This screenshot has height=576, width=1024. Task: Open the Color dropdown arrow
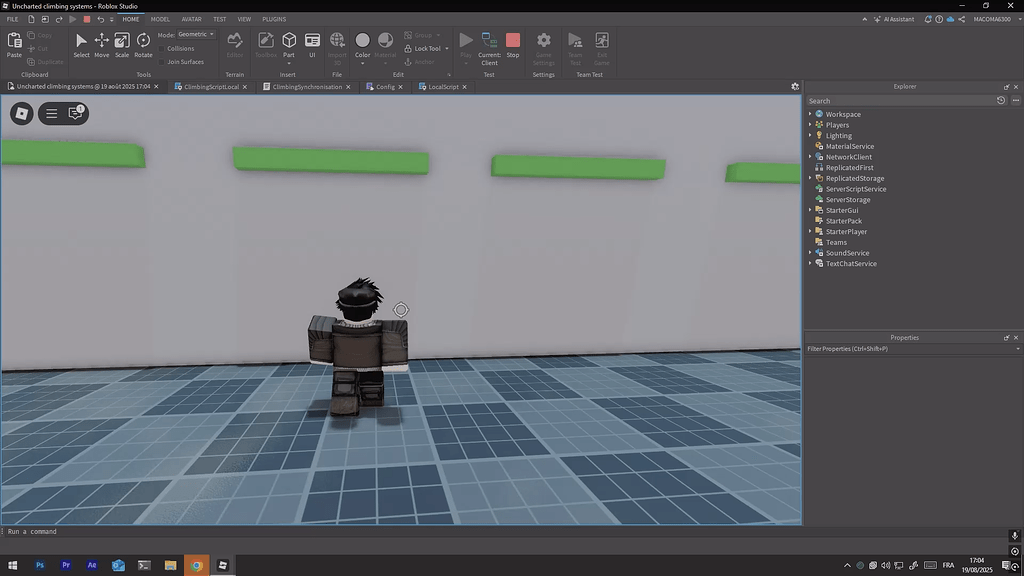362,63
